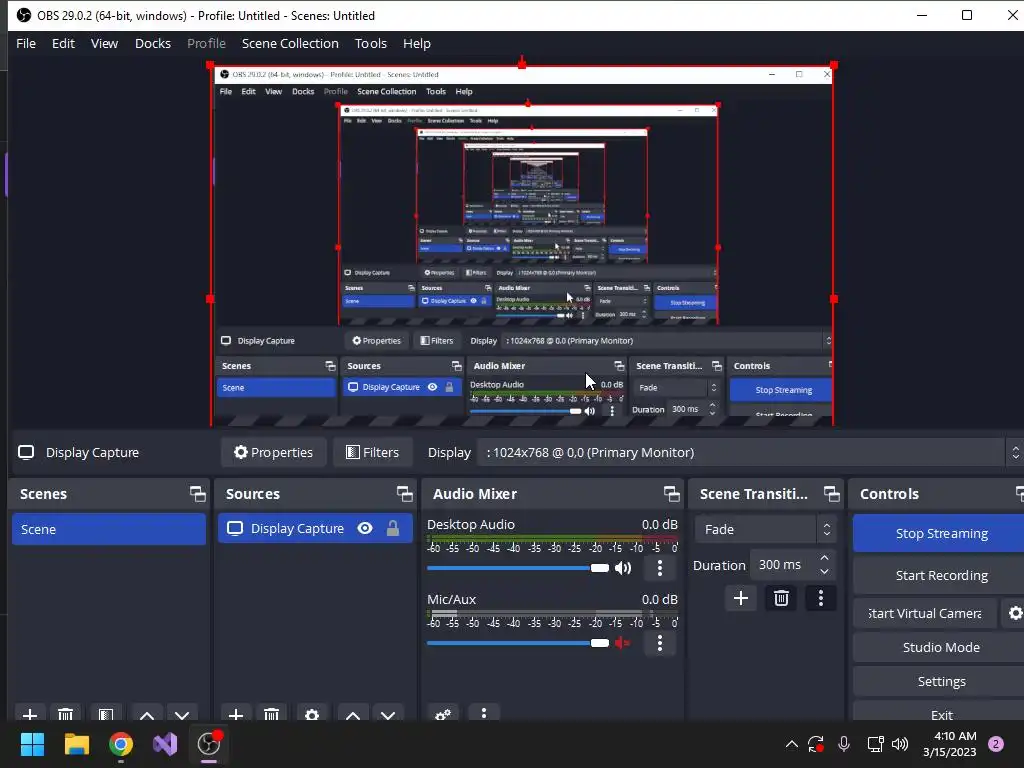
Task: Add a new source with plus
Action: [x=236, y=714]
